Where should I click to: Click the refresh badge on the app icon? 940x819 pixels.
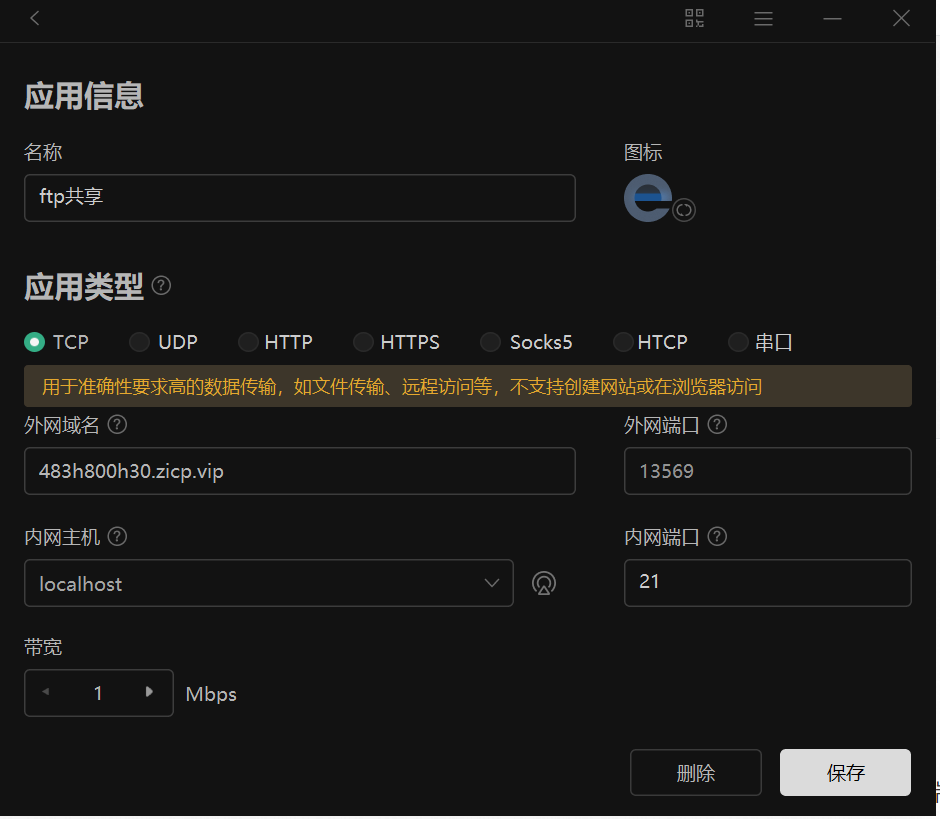pyautogui.click(x=684, y=210)
